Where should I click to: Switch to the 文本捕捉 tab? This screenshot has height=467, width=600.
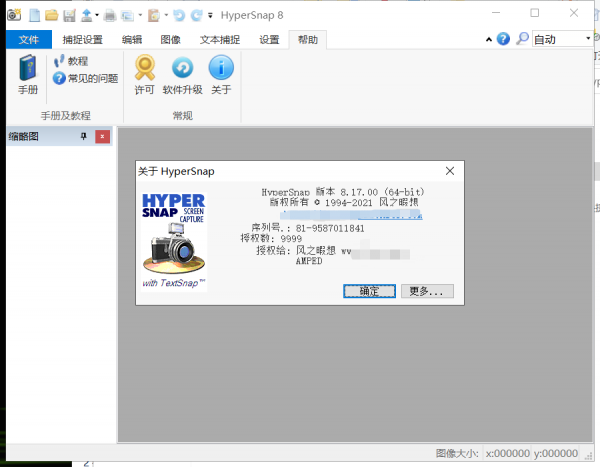(x=220, y=39)
